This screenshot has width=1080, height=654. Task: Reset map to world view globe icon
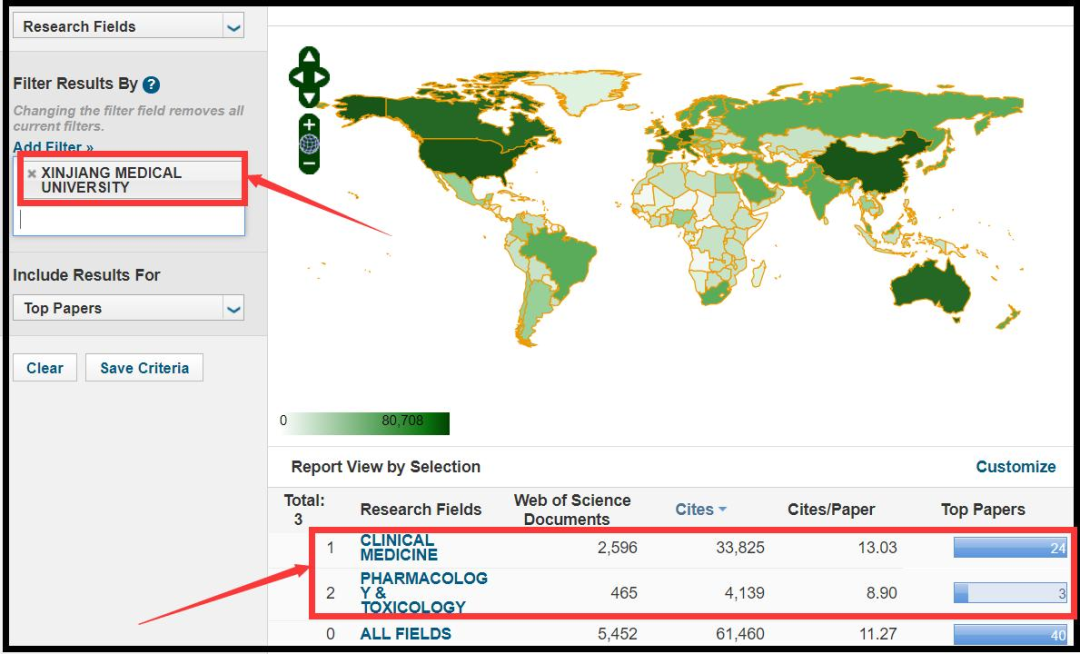pyautogui.click(x=309, y=144)
